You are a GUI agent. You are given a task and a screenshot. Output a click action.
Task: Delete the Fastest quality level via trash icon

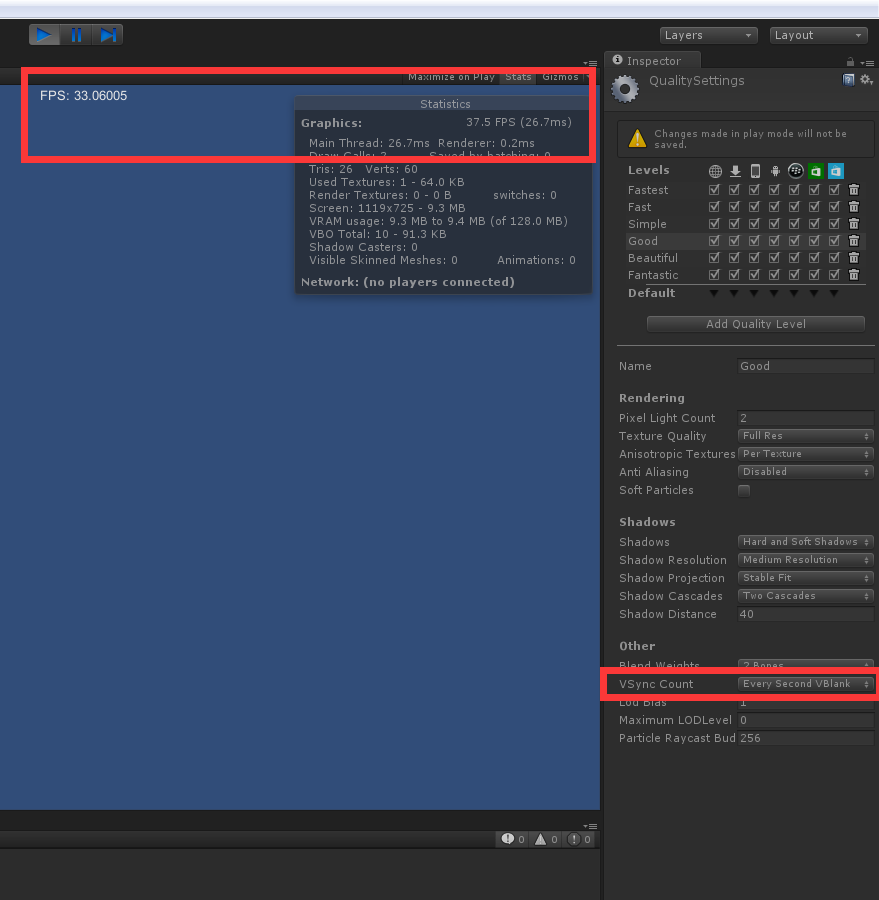[854, 190]
